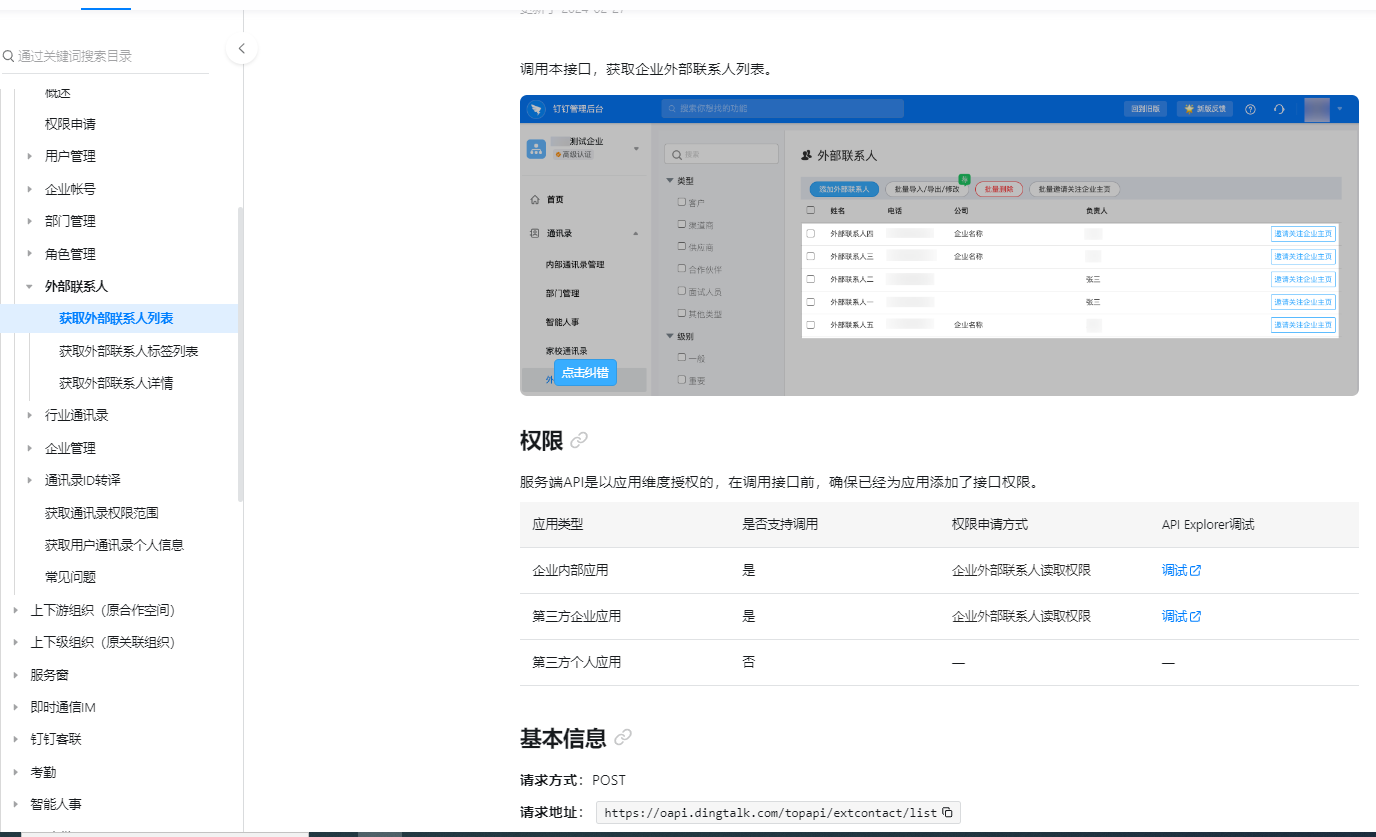Expand the 智能人事 node in the docs sidebar

pyautogui.click(x=15, y=804)
